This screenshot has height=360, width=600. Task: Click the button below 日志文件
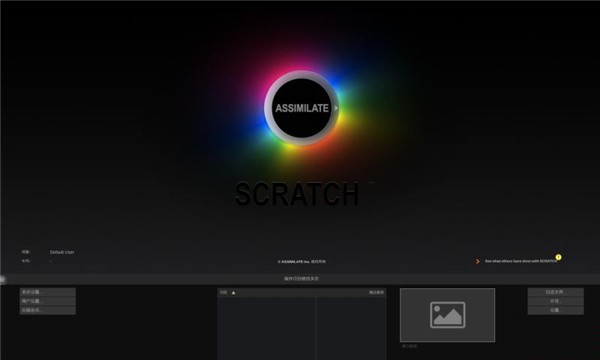coord(556,301)
